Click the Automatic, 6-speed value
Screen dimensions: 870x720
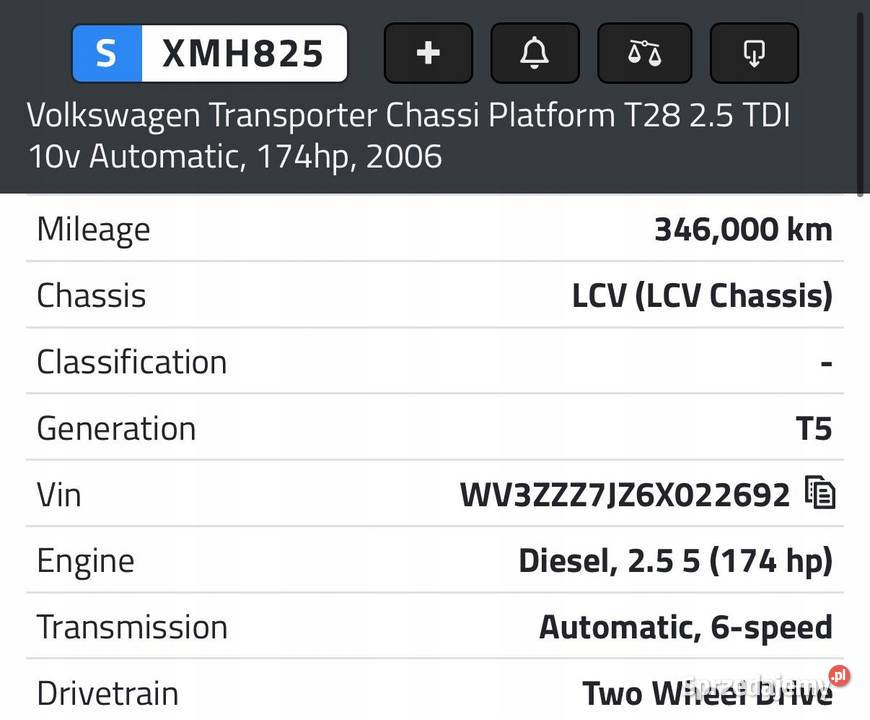686,627
